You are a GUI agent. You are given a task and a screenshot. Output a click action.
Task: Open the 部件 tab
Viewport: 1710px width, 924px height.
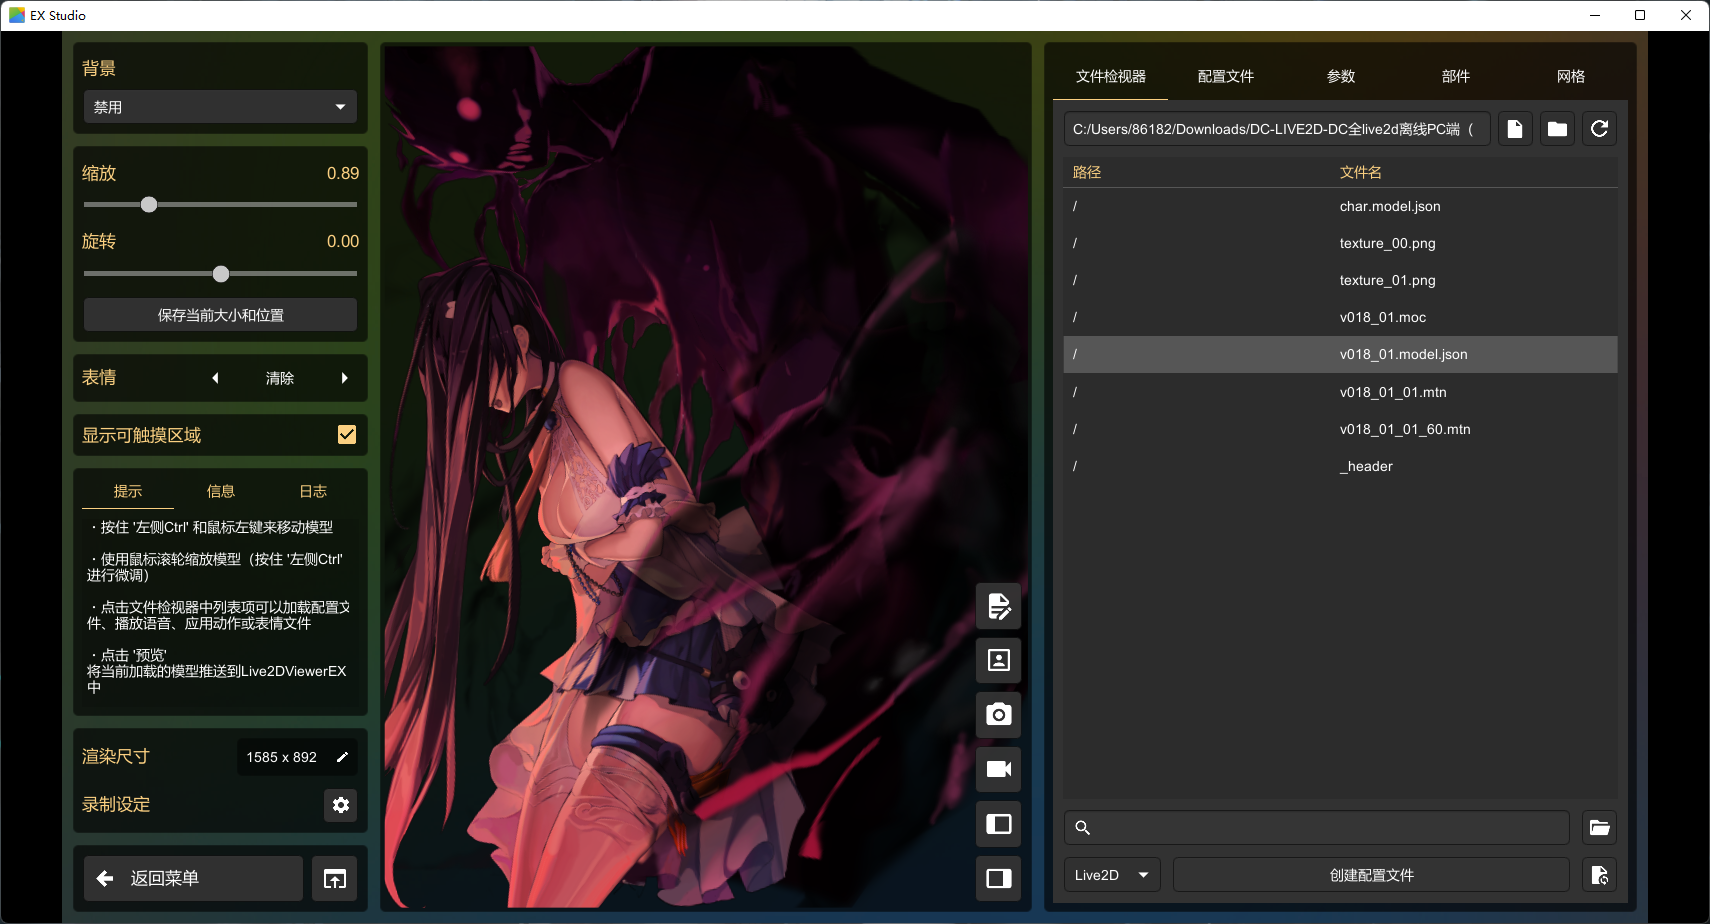pos(1455,77)
